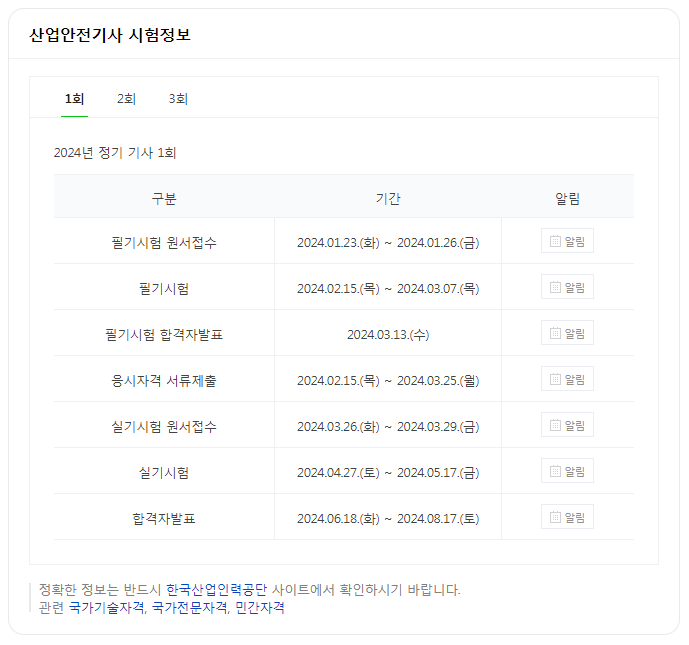The image size is (689, 645).
Task: Enable 알림 for 필기시험 합격자발표
Action: [x=567, y=333]
